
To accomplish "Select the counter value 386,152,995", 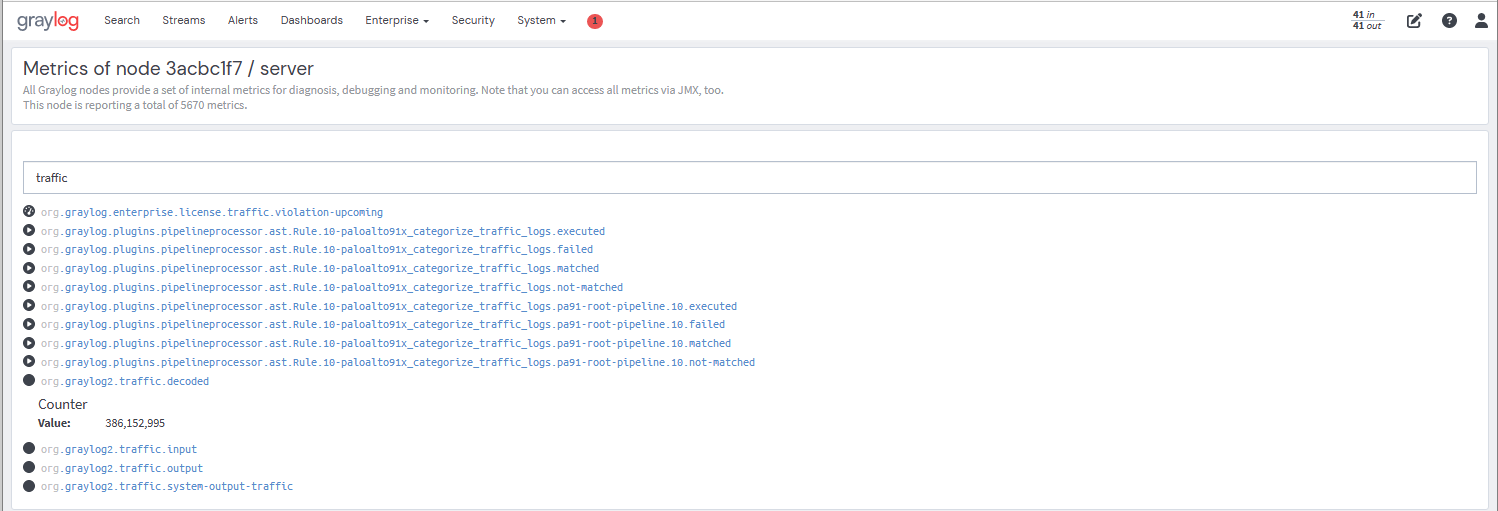I will tap(135, 423).
